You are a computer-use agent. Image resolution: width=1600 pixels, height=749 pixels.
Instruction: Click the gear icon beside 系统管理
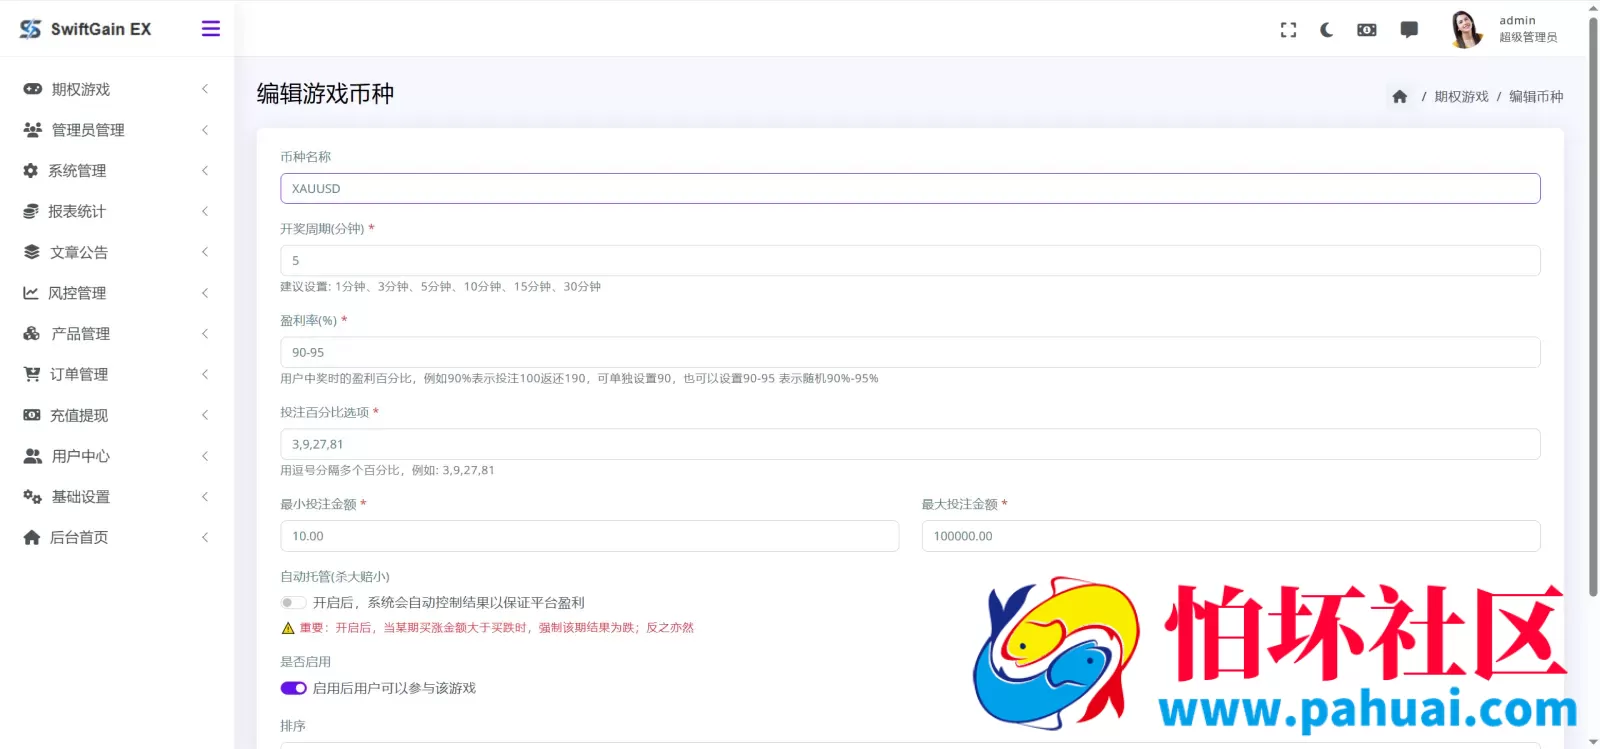coord(31,171)
